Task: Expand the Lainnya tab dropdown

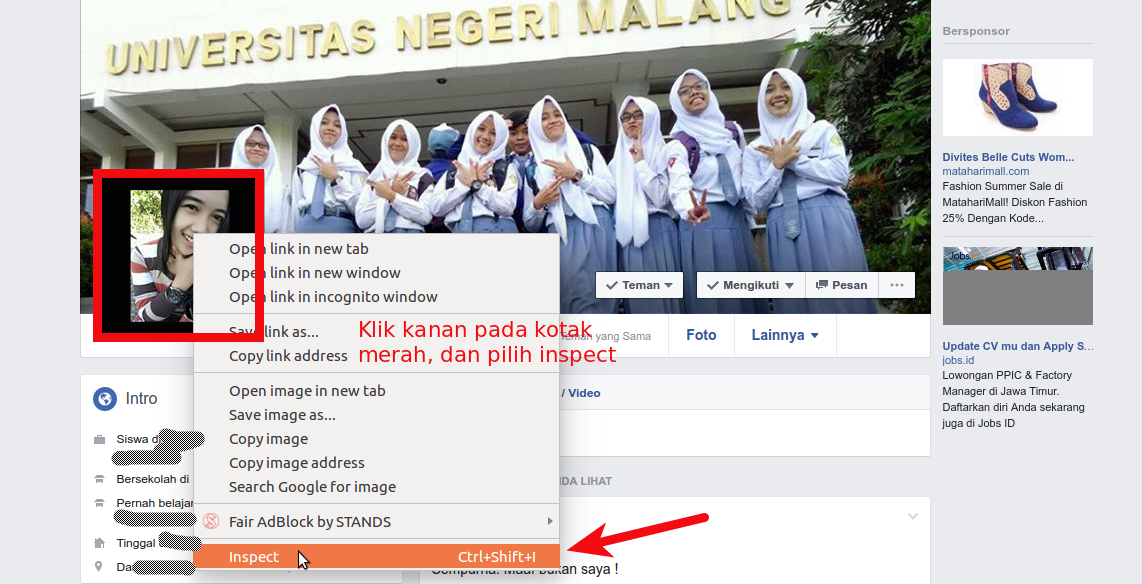Action: coord(785,335)
